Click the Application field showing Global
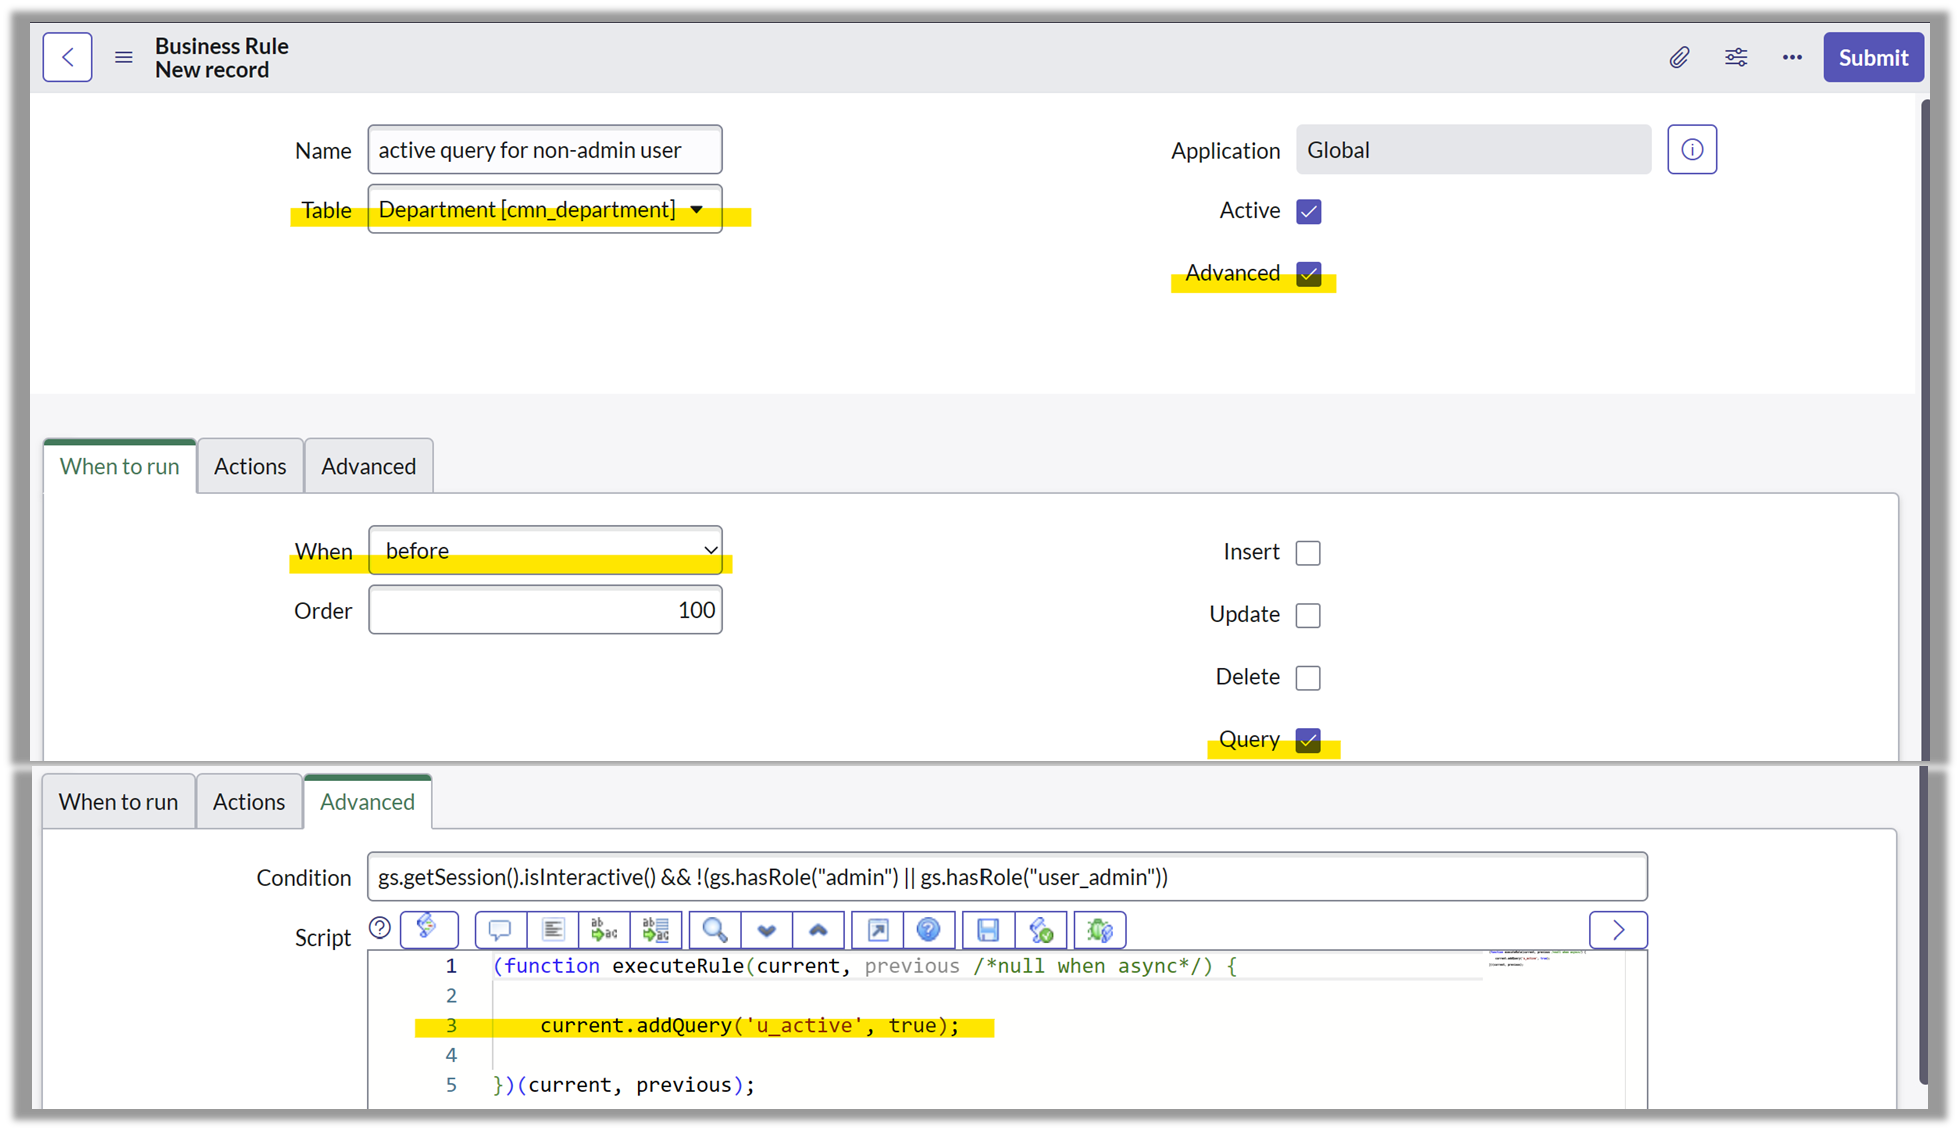The height and width of the screenshot is (1131, 1960). 1473,150
